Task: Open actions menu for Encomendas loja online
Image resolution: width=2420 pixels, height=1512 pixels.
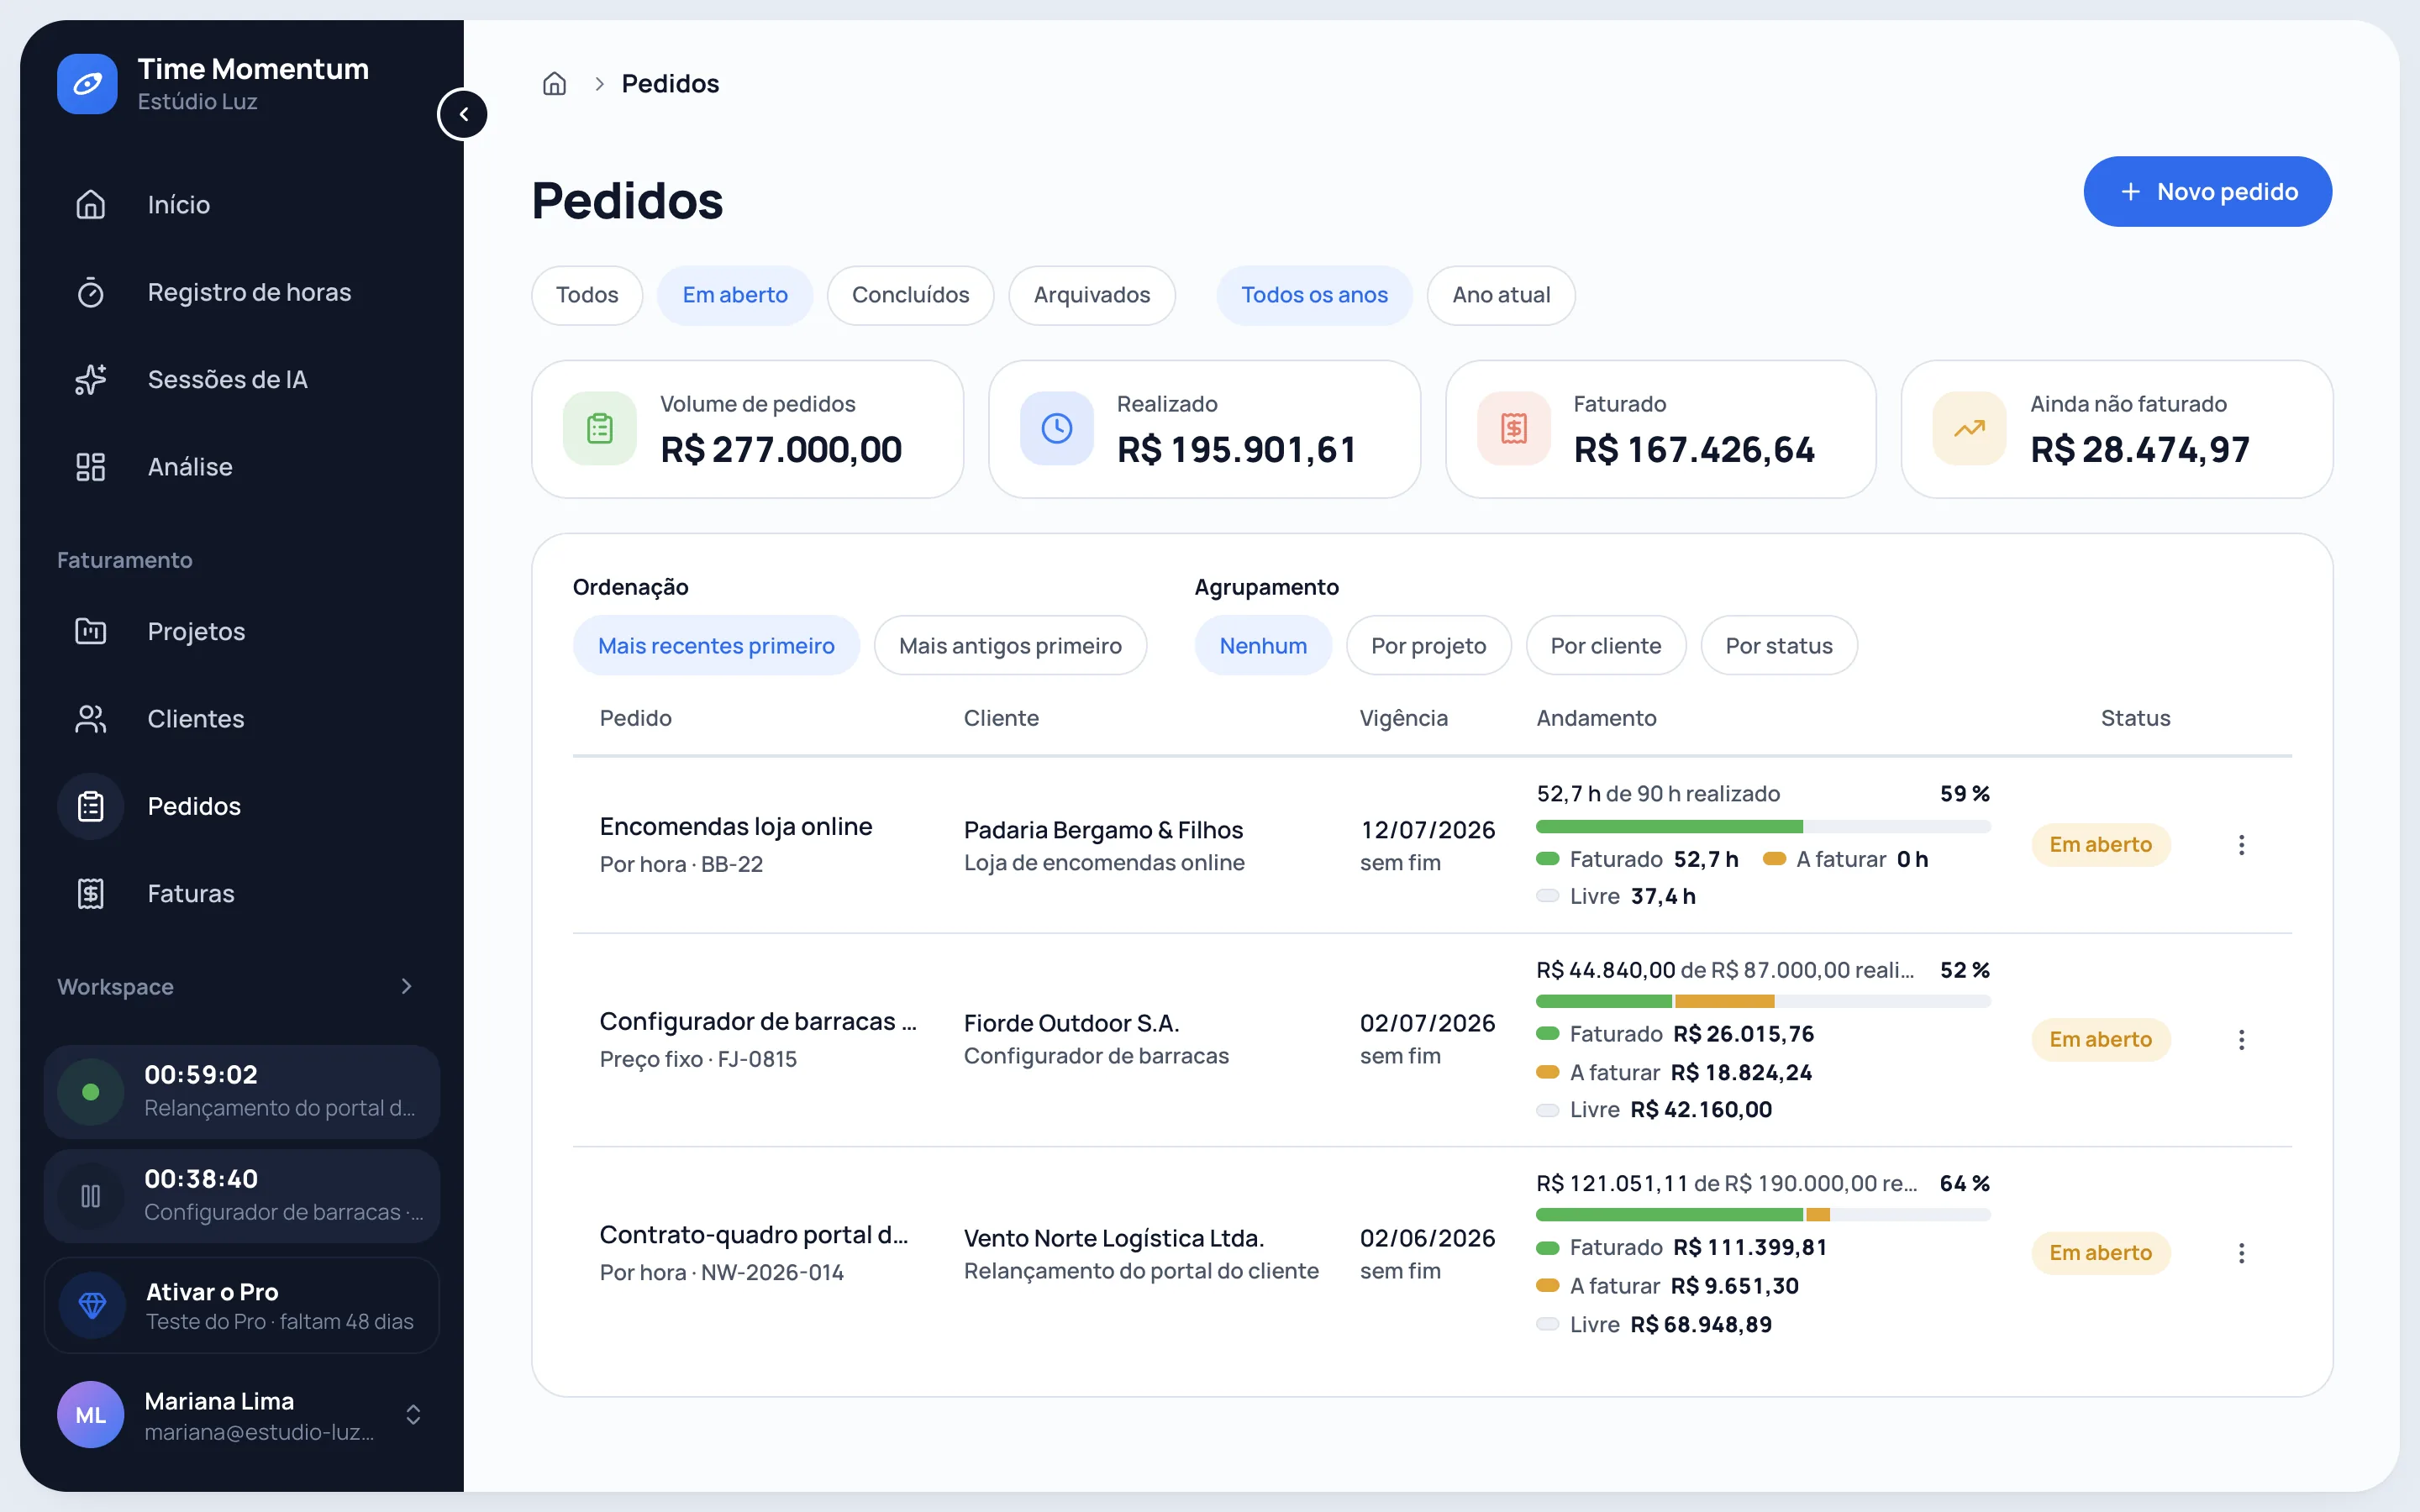Action: click(x=2242, y=845)
